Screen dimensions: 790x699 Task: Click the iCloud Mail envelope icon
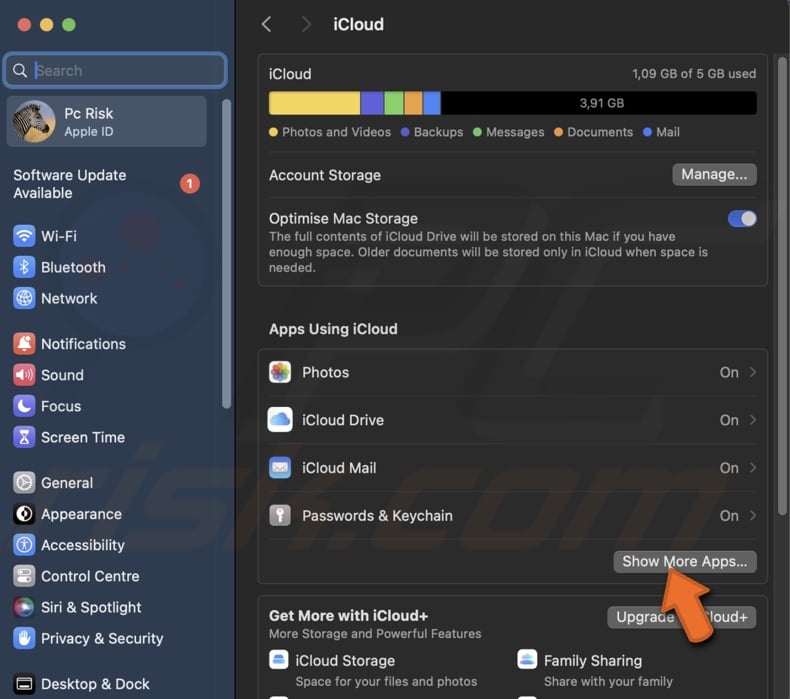click(x=280, y=468)
